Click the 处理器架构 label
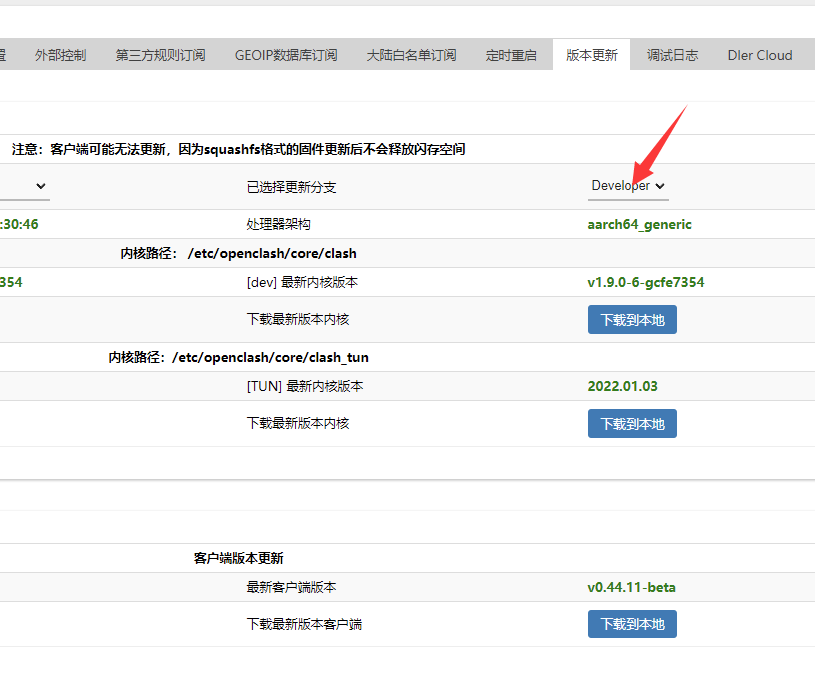The height and width of the screenshot is (673, 815). pyautogui.click(x=278, y=225)
